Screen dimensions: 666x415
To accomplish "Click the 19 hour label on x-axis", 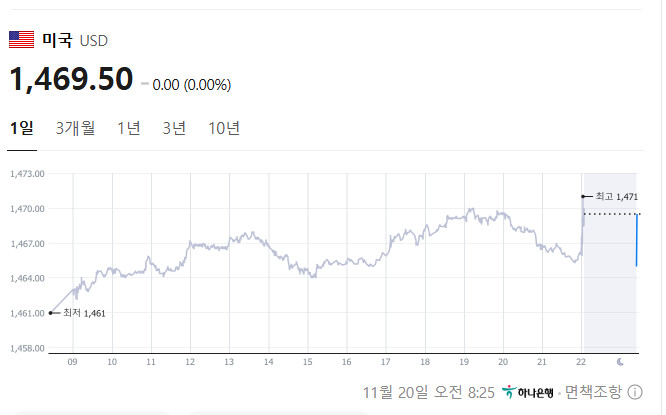I will (464, 361).
